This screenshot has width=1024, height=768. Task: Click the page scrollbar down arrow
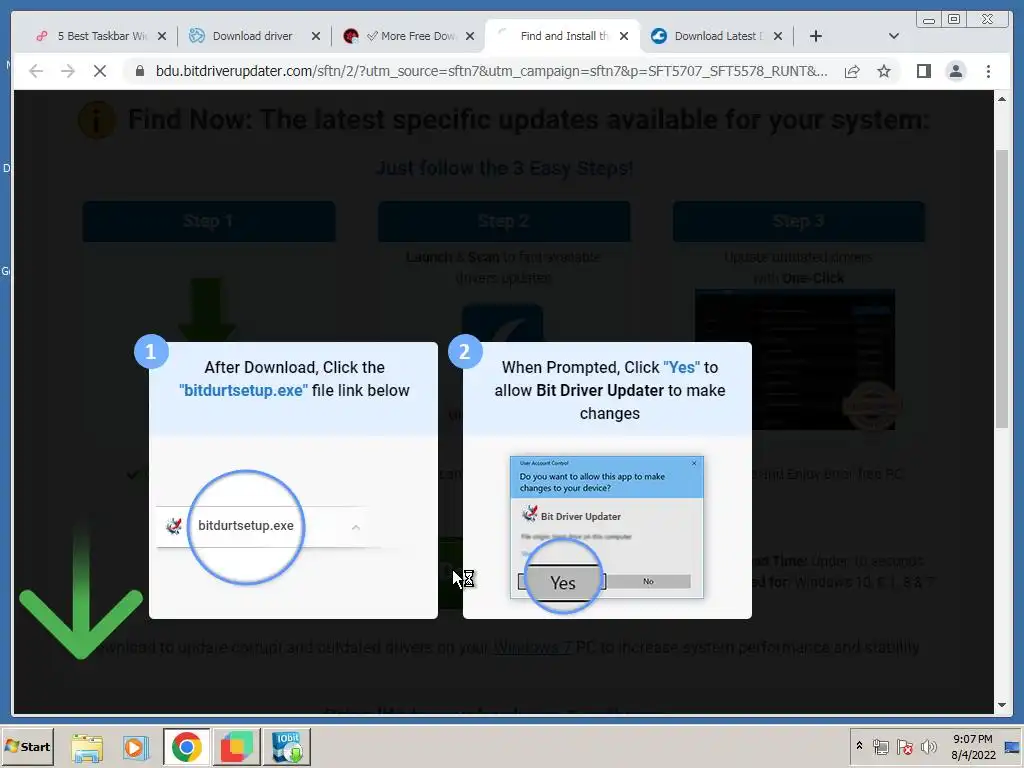pyautogui.click(x=1002, y=705)
